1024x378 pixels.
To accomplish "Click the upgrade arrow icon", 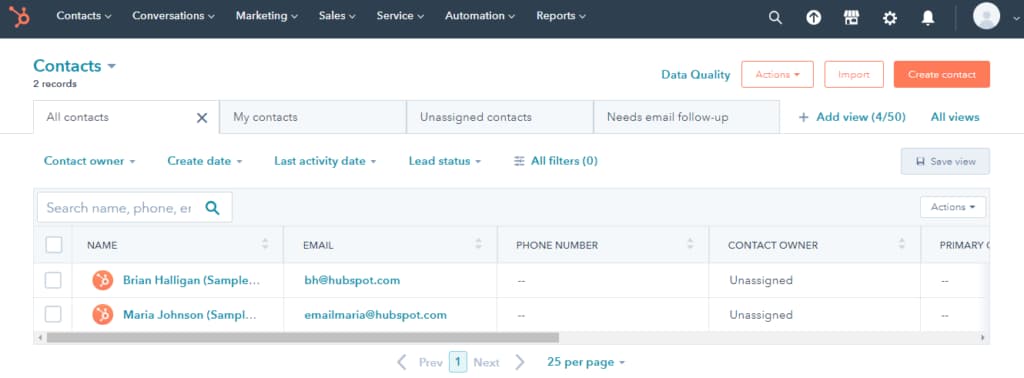I will coord(813,18).
